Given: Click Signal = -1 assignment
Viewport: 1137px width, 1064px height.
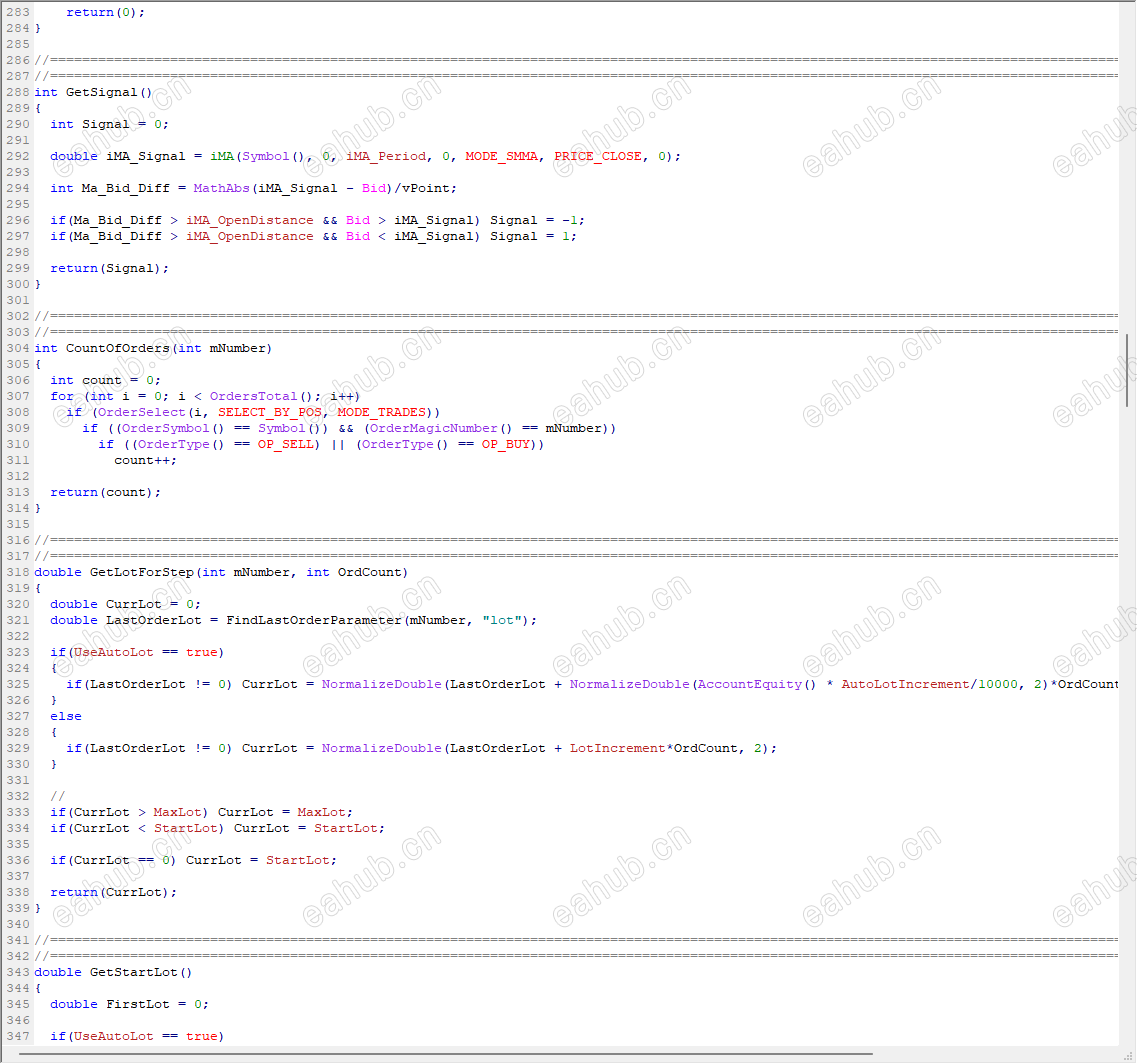Looking at the screenshot, I should [x=537, y=220].
